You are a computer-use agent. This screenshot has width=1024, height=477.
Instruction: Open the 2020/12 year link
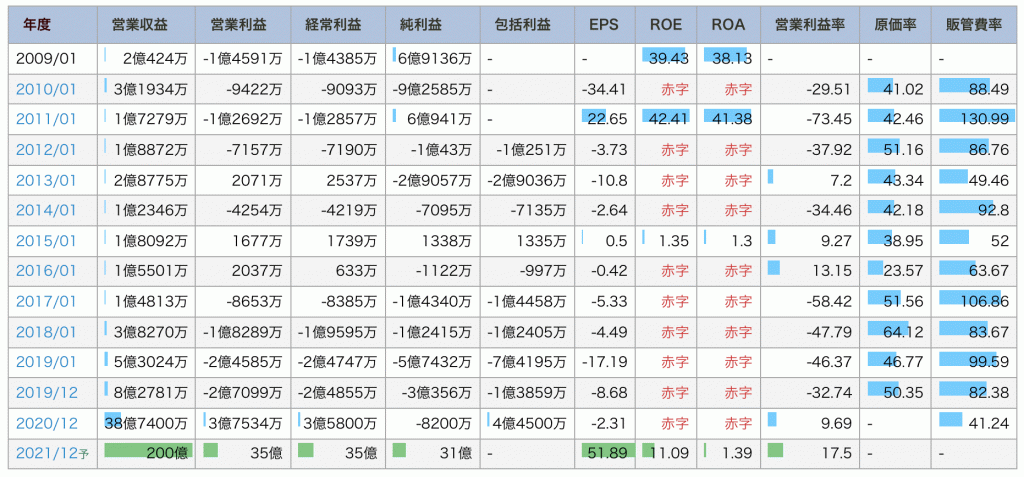[x=45, y=422]
